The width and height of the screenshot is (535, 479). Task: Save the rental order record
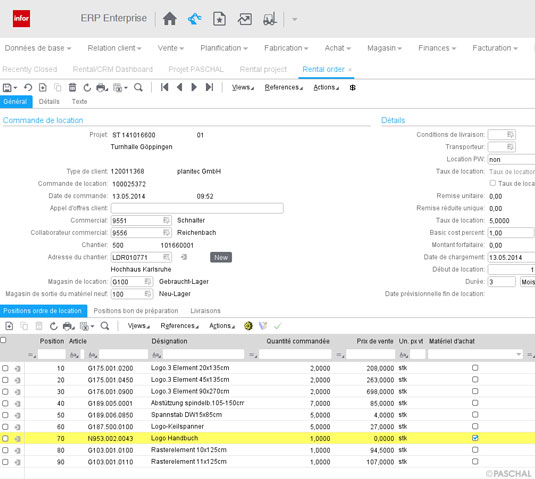pos(8,88)
